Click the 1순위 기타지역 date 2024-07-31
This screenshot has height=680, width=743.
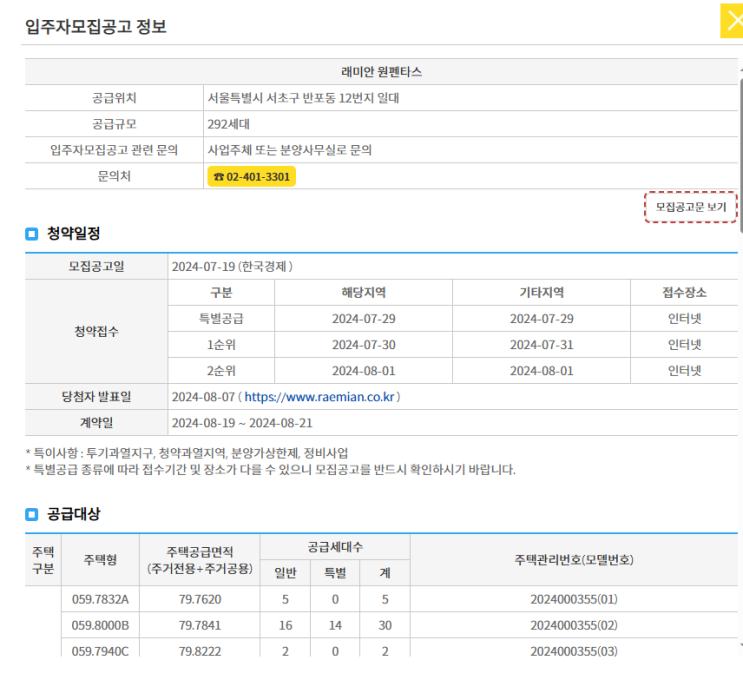[541, 345]
